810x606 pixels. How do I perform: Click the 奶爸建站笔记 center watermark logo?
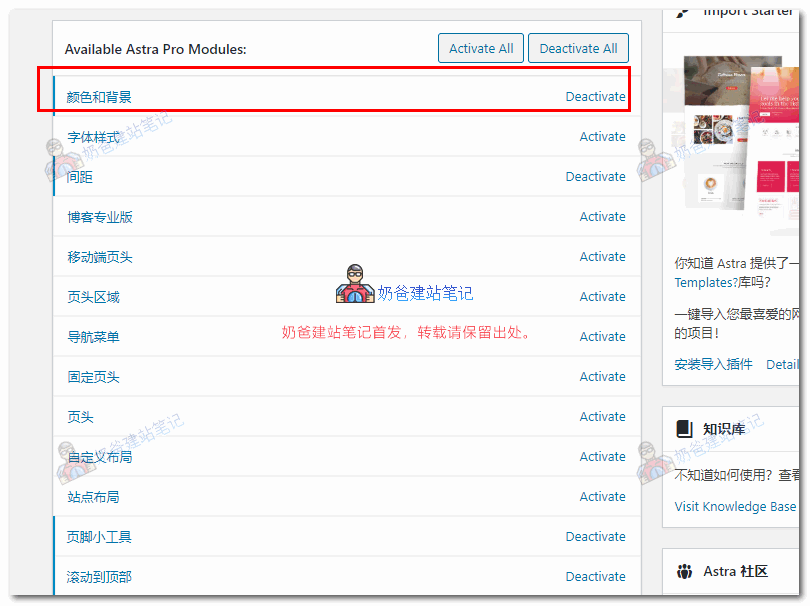click(x=354, y=286)
